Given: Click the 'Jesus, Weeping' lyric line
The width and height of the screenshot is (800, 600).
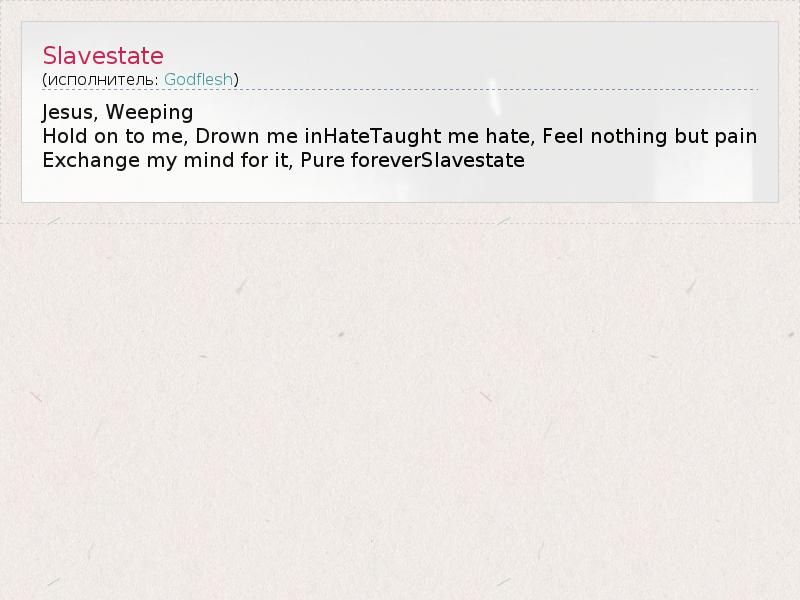Looking at the screenshot, I should pyautogui.click(x=118, y=112).
